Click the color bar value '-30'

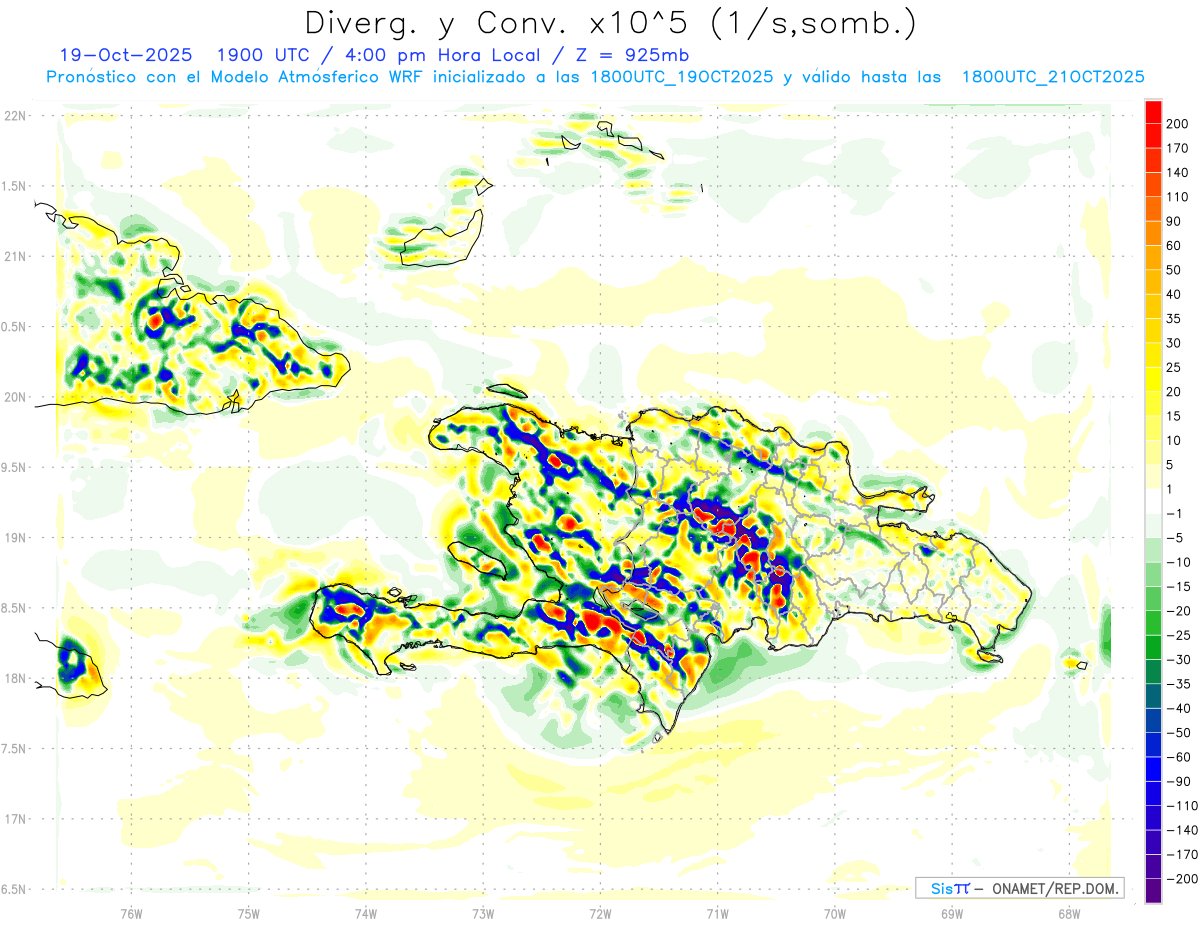pyautogui.click(x=1180, y=660)
